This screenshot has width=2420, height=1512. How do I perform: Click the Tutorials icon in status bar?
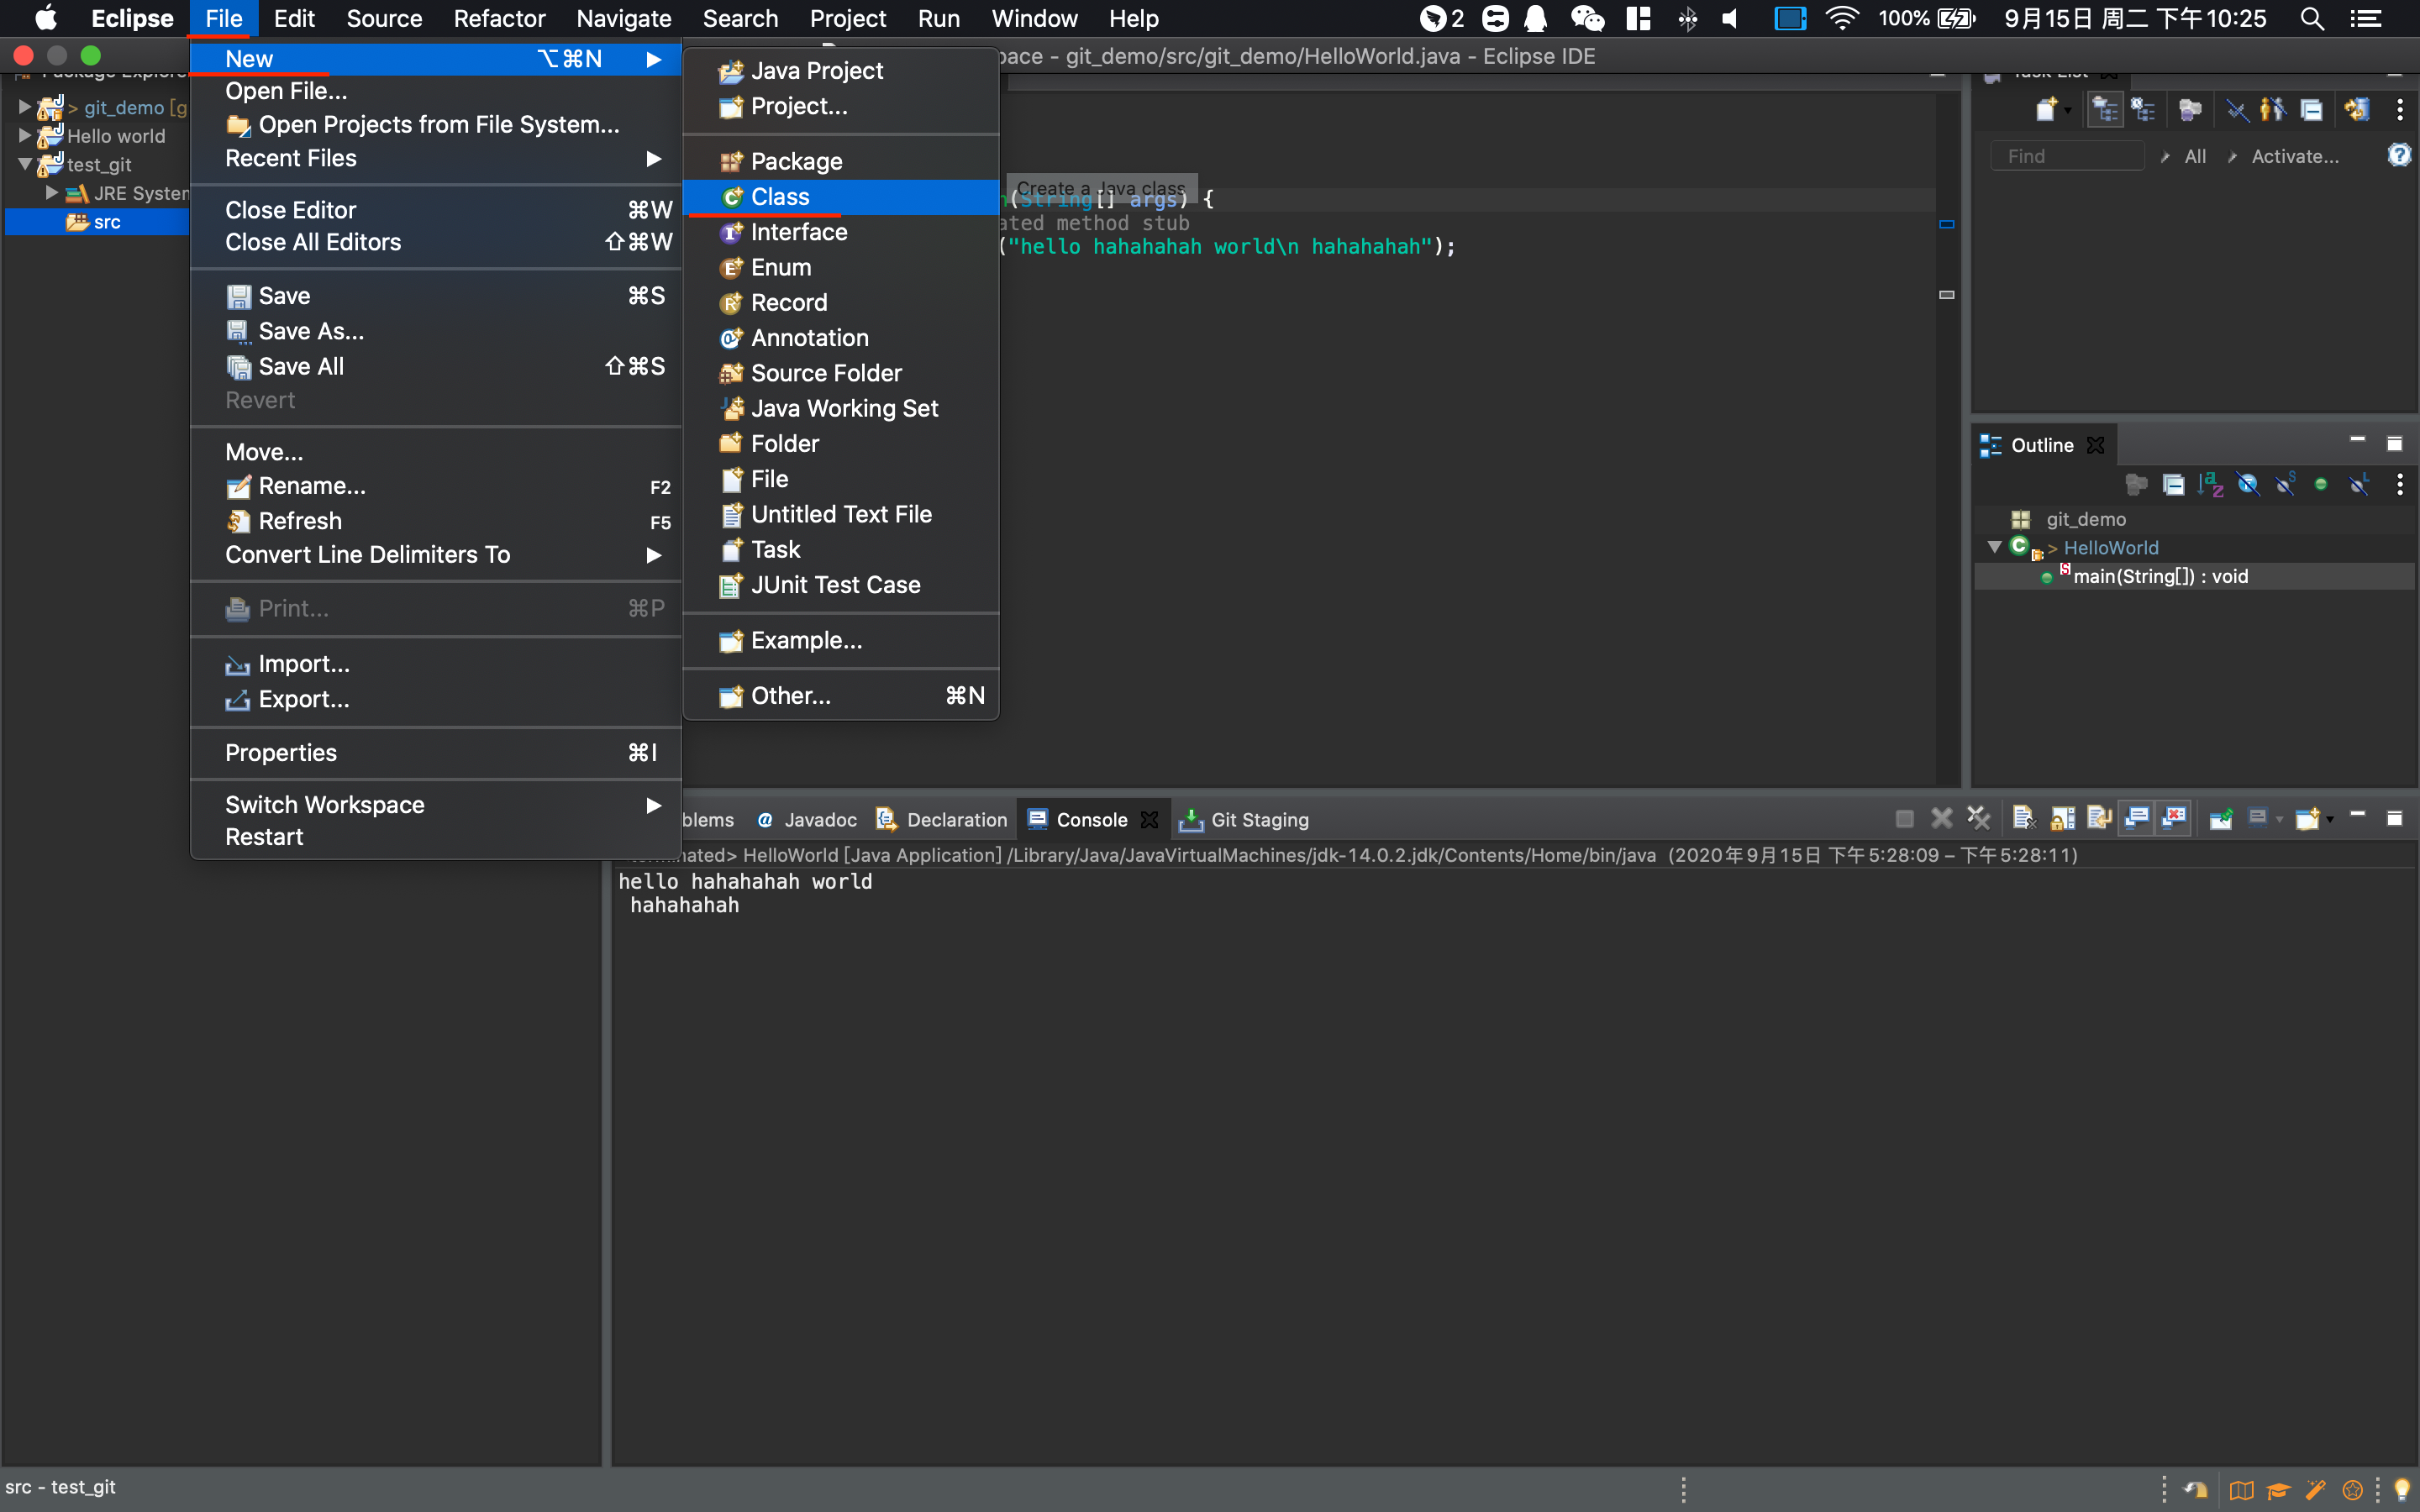click(x=2278, y=1491)
